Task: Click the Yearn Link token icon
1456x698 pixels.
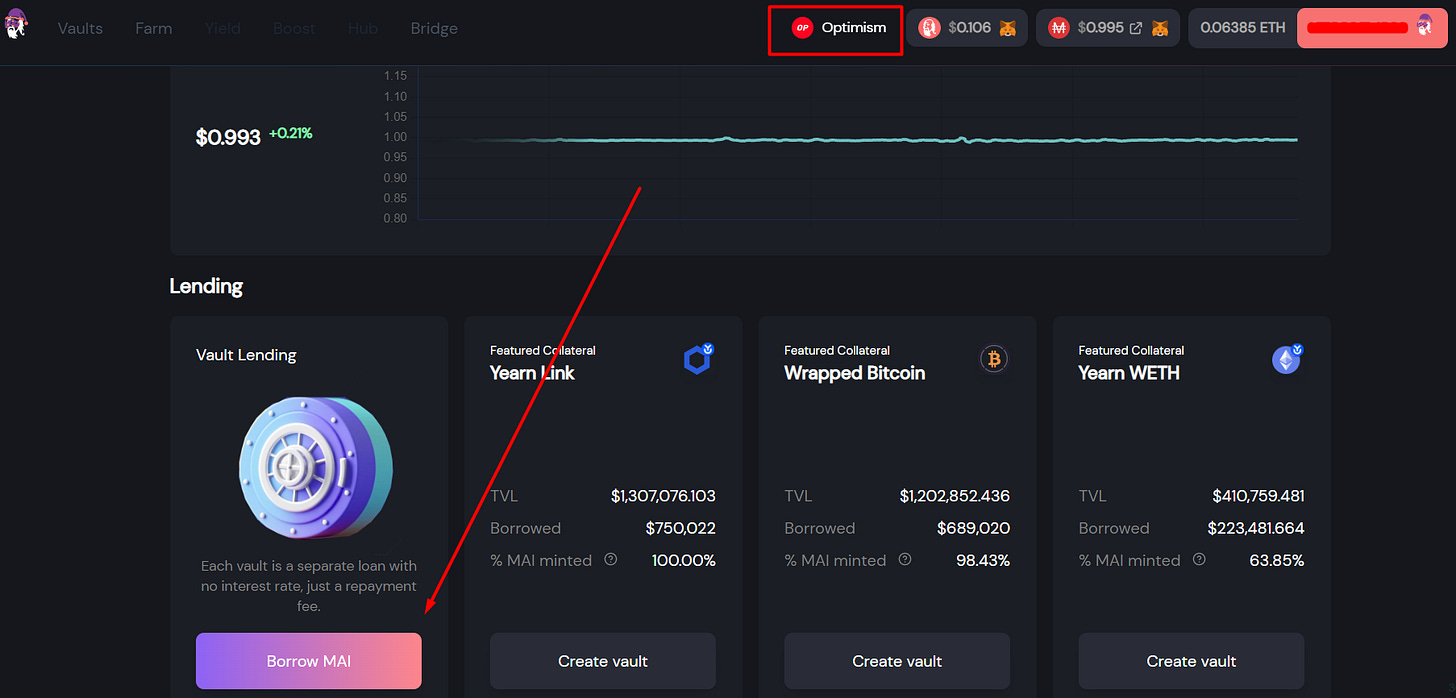Action: coord(698,359)
